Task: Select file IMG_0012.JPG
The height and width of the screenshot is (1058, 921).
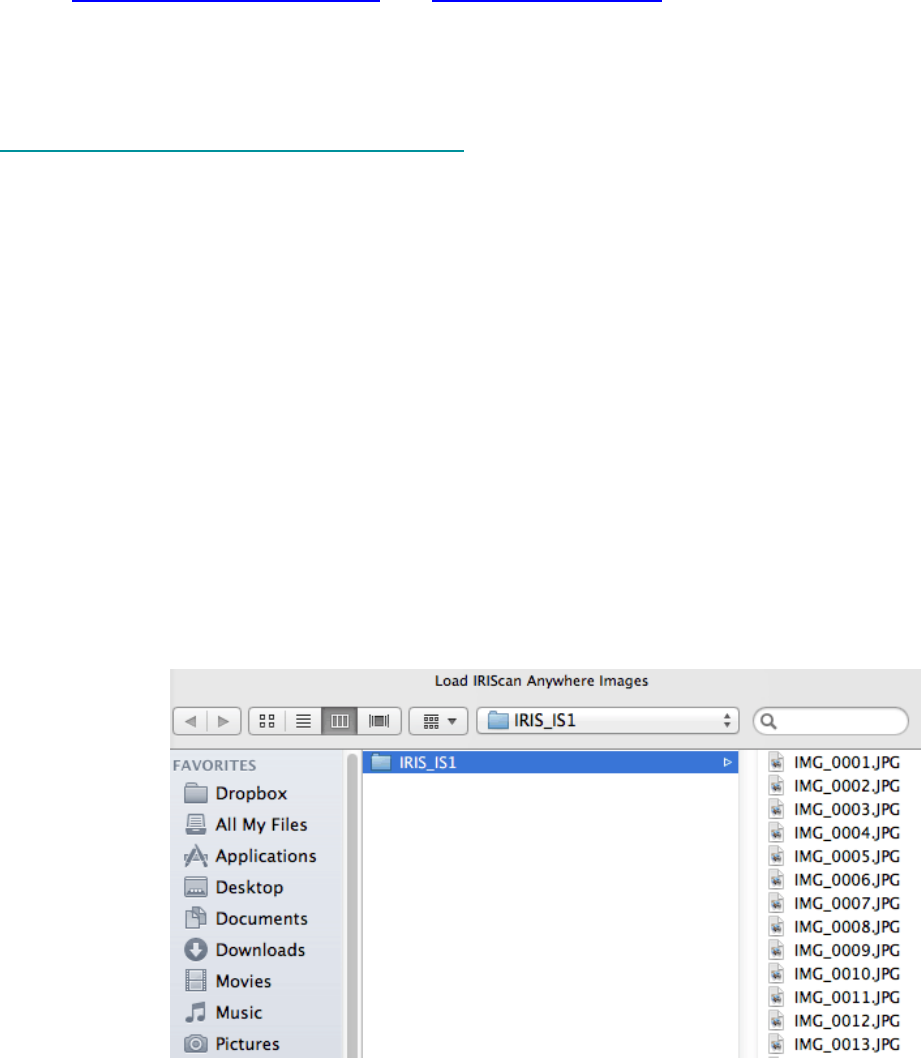Action: tap(835, 1021)
